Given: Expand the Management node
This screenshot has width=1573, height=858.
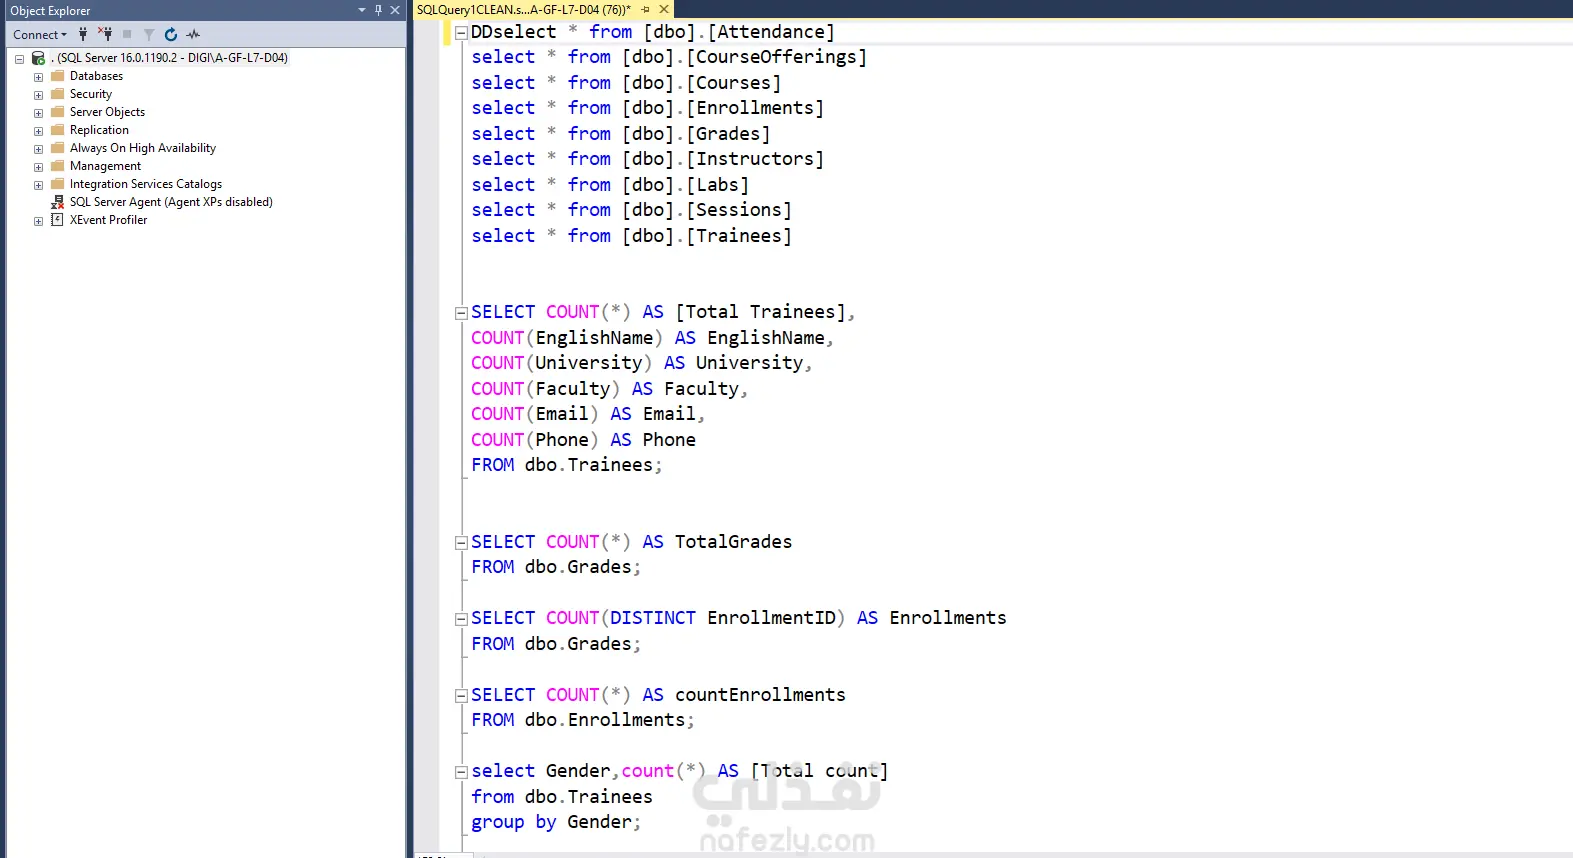Looking at the screenshot, I should tap(38, 167).
